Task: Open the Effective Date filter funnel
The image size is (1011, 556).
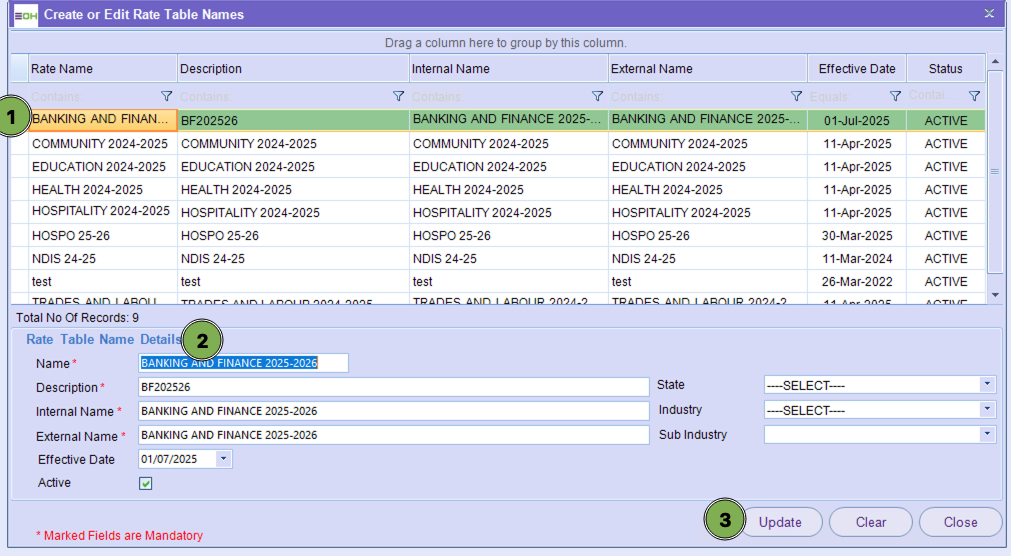Action: tap(896, 97)
